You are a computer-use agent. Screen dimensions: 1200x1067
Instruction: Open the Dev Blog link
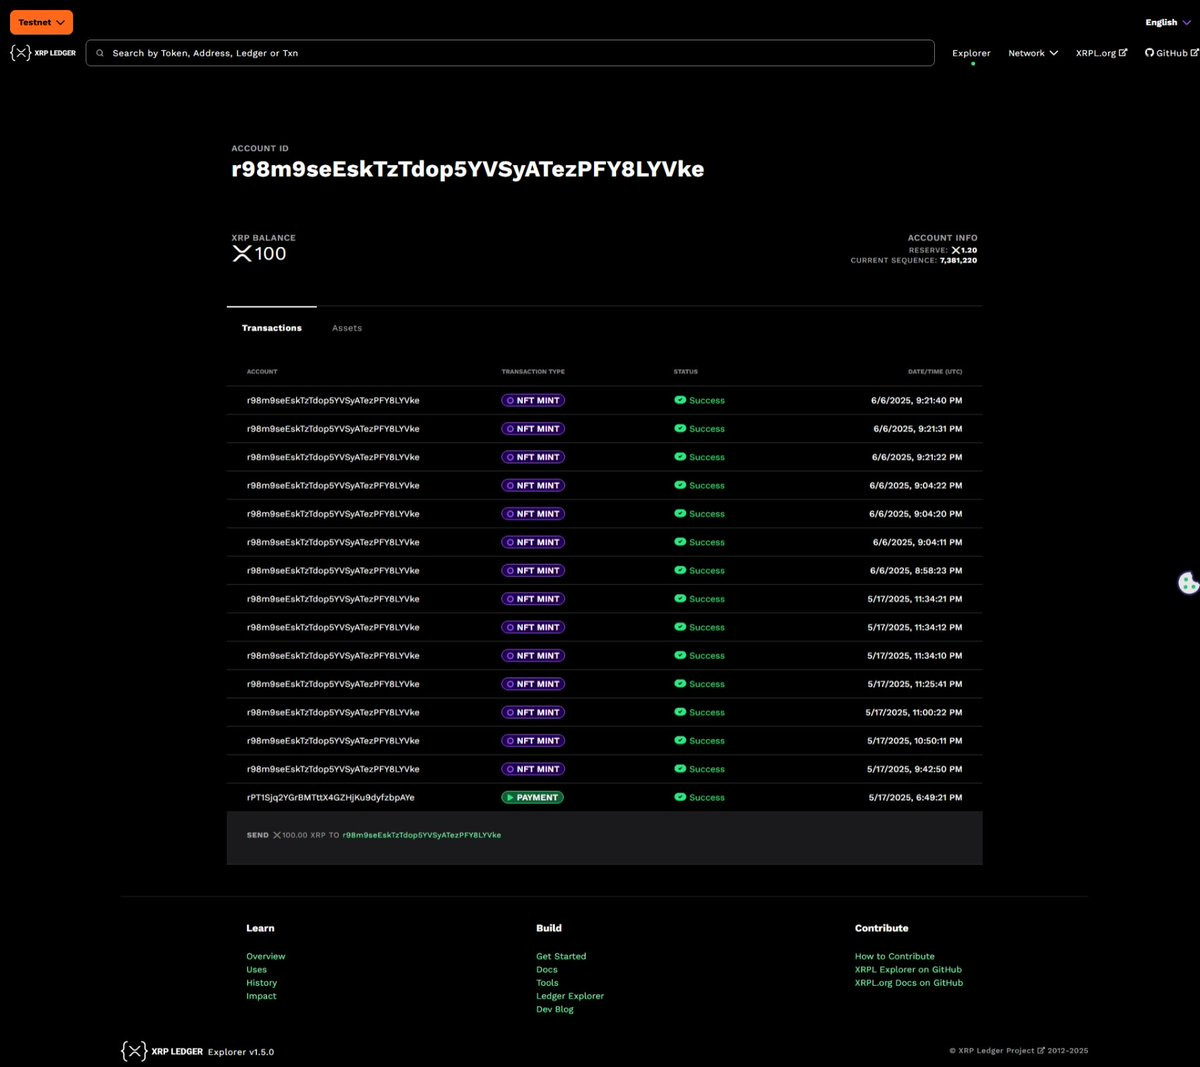click(555, 1009)
